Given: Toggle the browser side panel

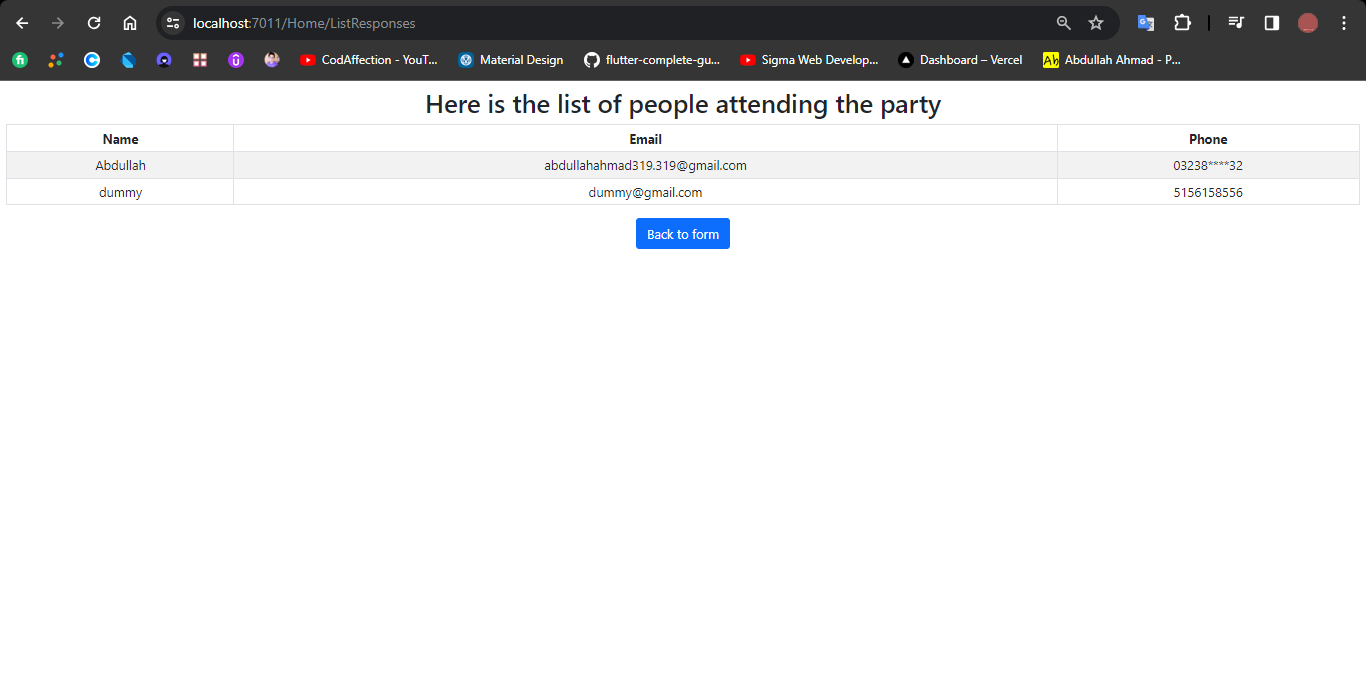Looking at the screenshot, I should tap(1272, 23).
